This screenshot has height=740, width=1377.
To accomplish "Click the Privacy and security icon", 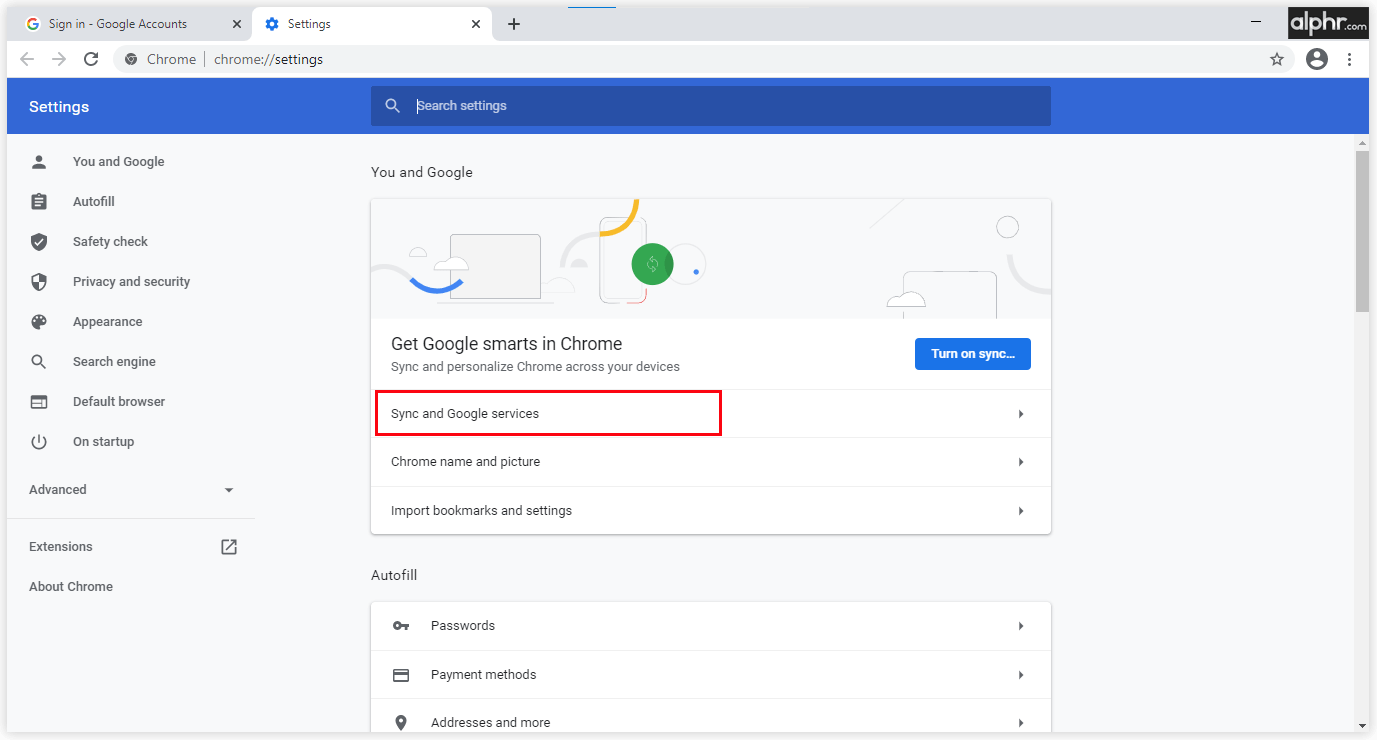I will click(x=38, y=281).
